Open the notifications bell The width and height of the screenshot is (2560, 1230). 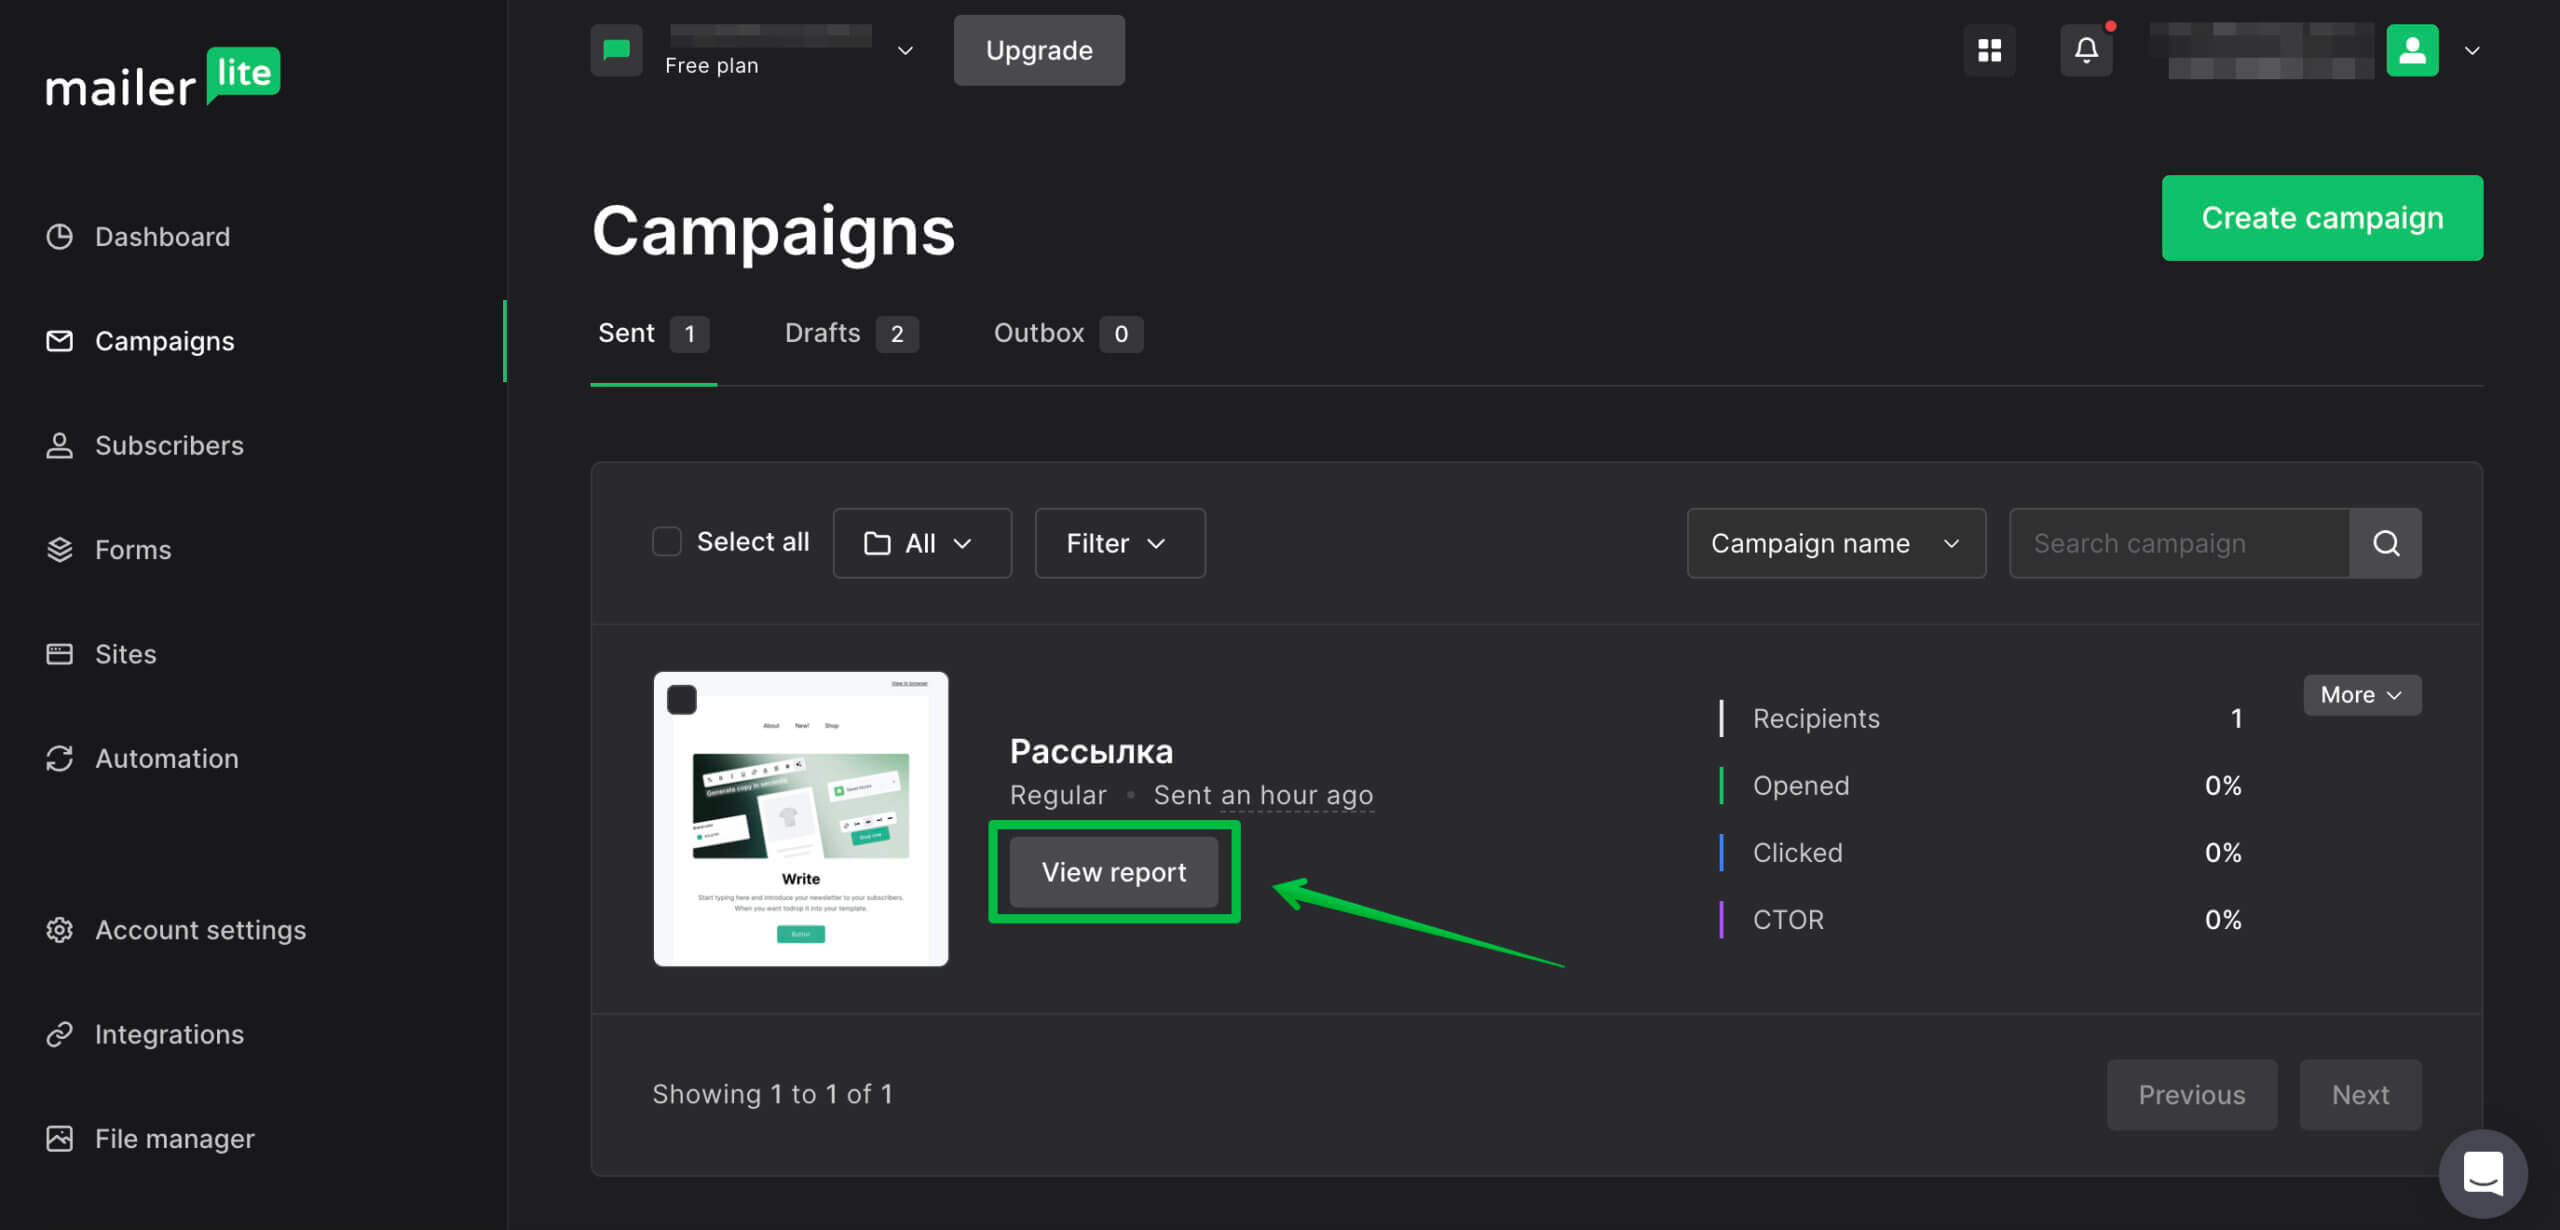click(x=2086, y=50)
